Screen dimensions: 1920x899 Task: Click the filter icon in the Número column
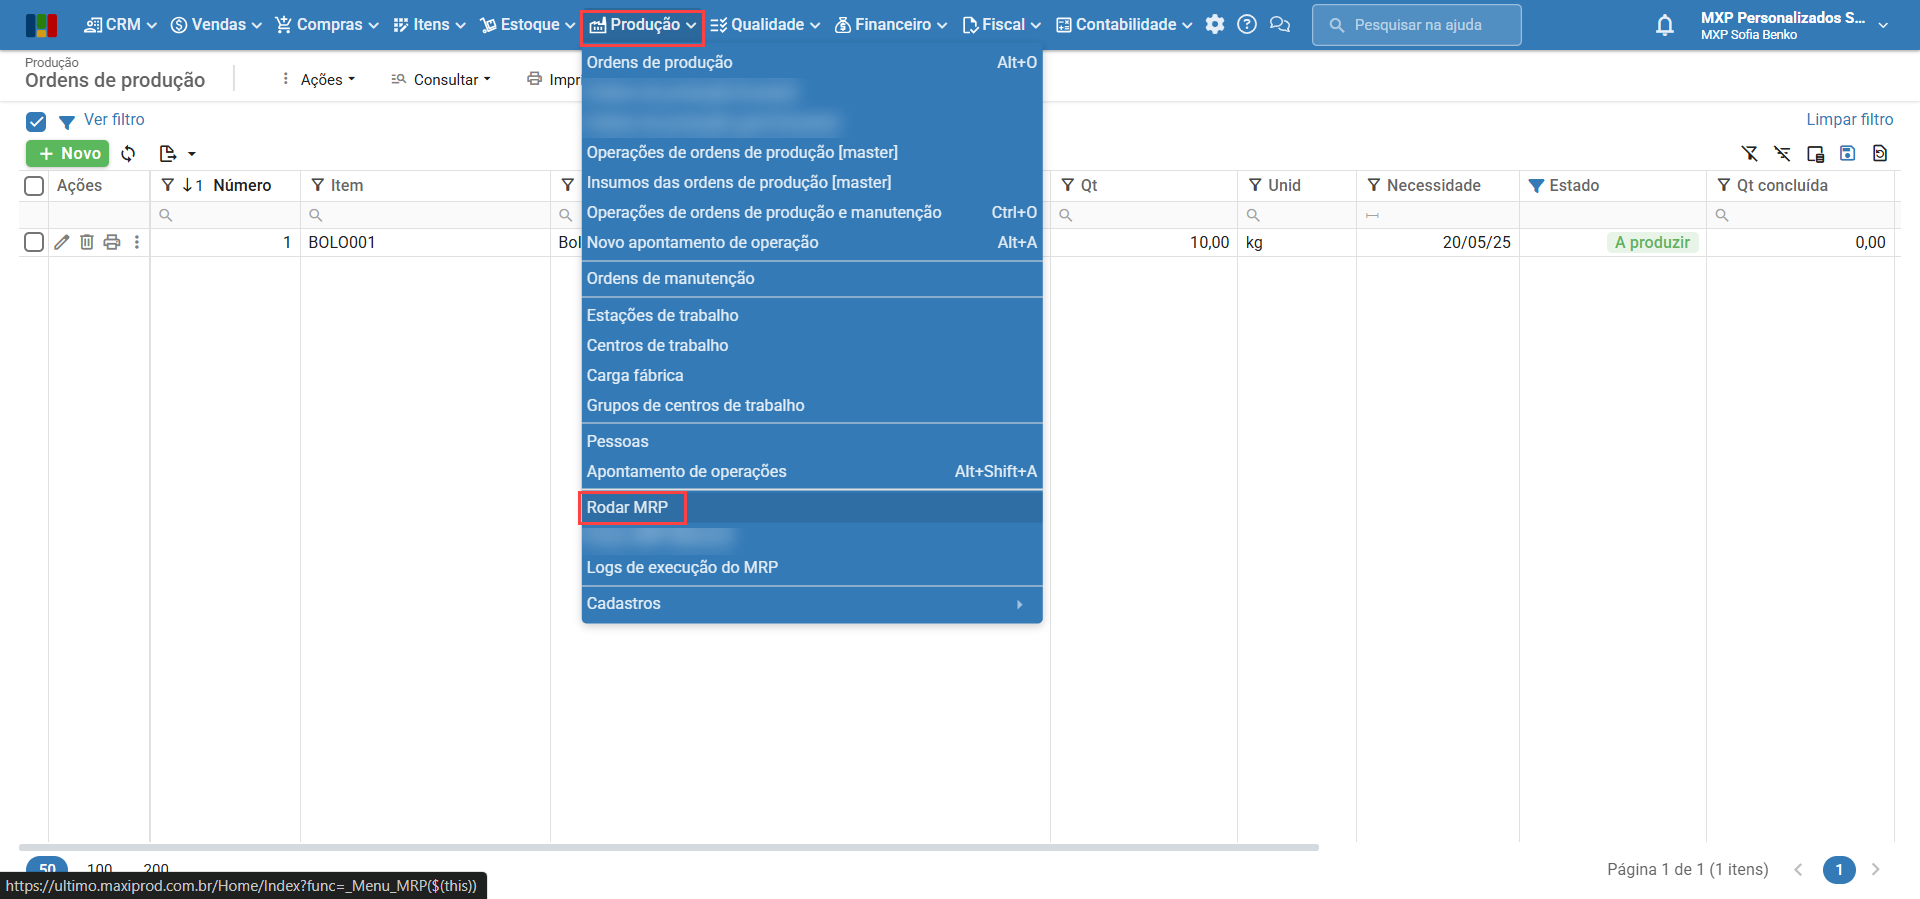(168, 185)
